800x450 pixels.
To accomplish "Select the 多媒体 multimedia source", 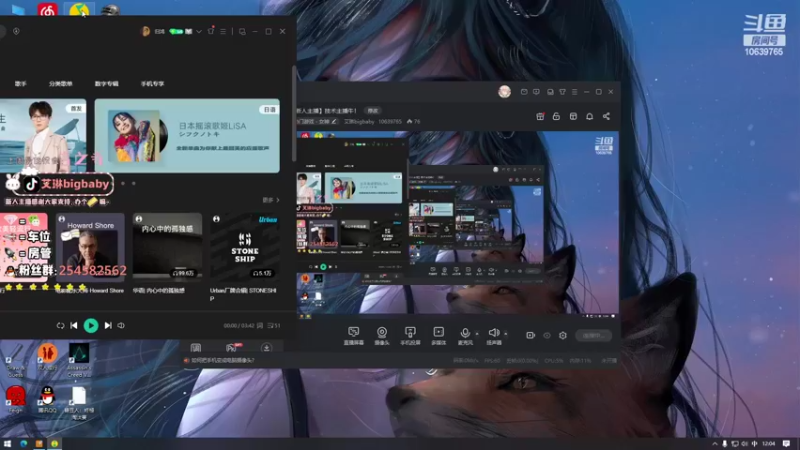I will (438, 336).
